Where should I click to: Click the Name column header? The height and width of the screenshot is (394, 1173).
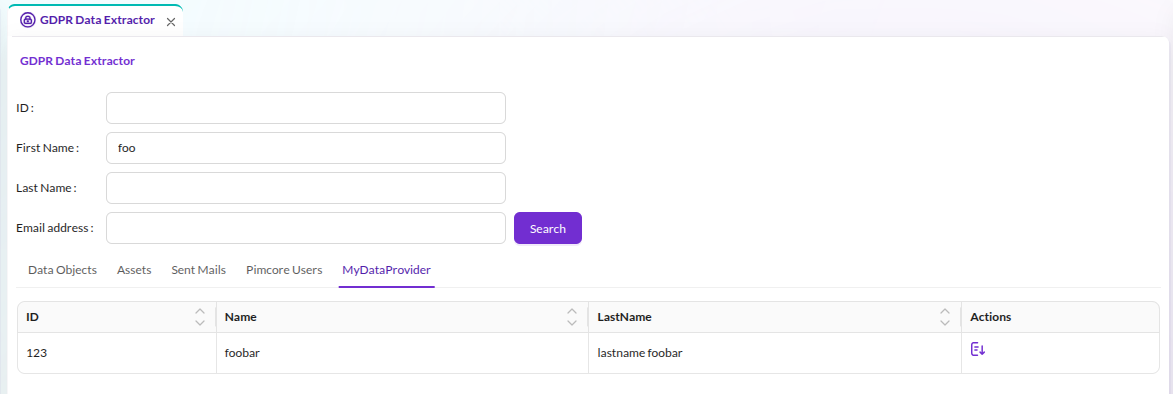pyautogui.click(x=402, y=317)
